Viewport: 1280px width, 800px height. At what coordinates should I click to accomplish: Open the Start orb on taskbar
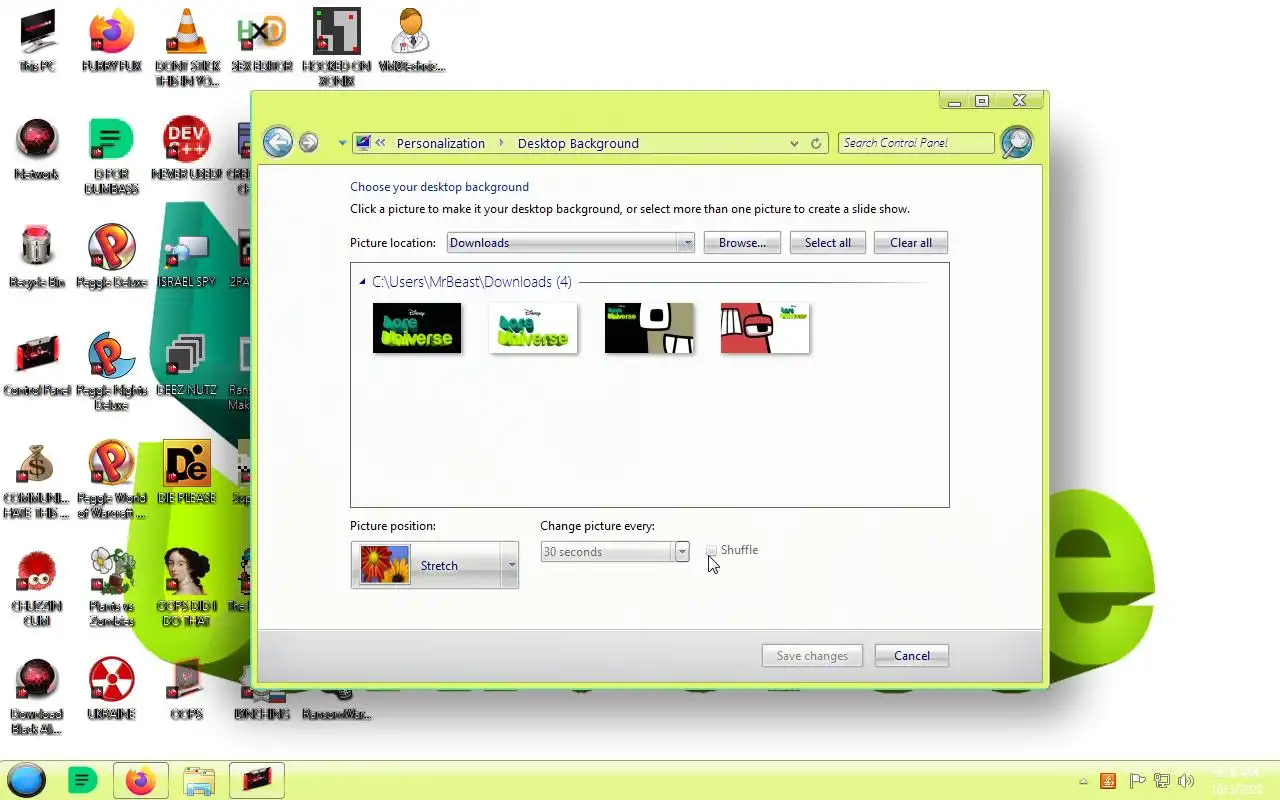point(27,780)
